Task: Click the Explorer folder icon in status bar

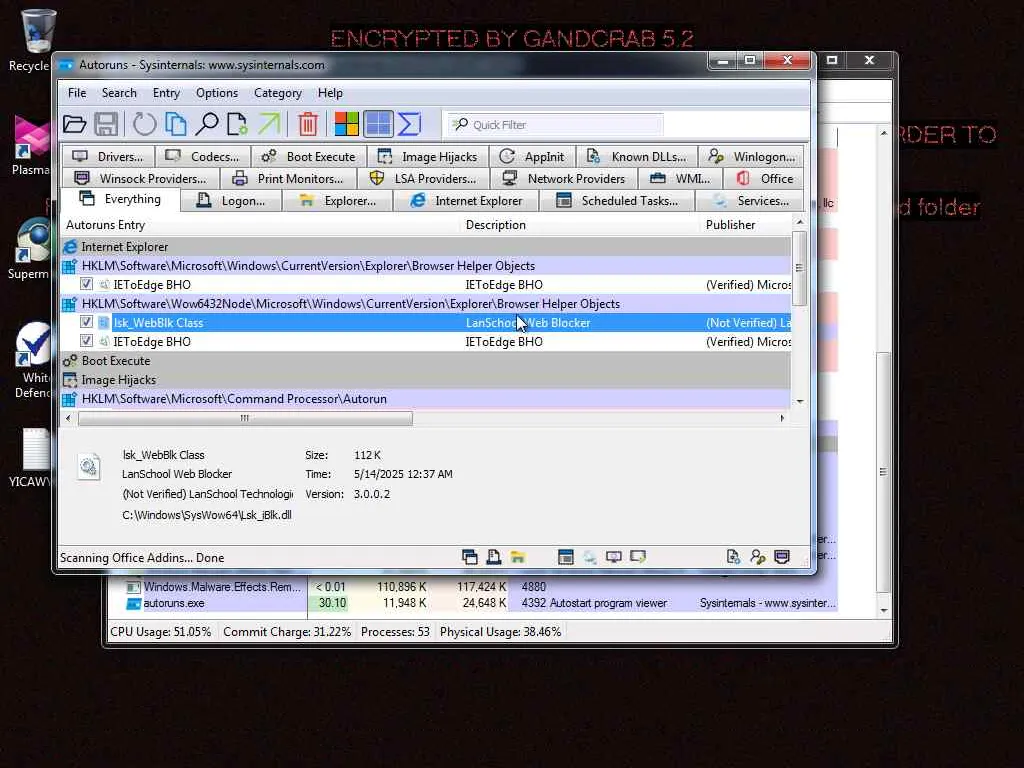Action: (518, 557)
